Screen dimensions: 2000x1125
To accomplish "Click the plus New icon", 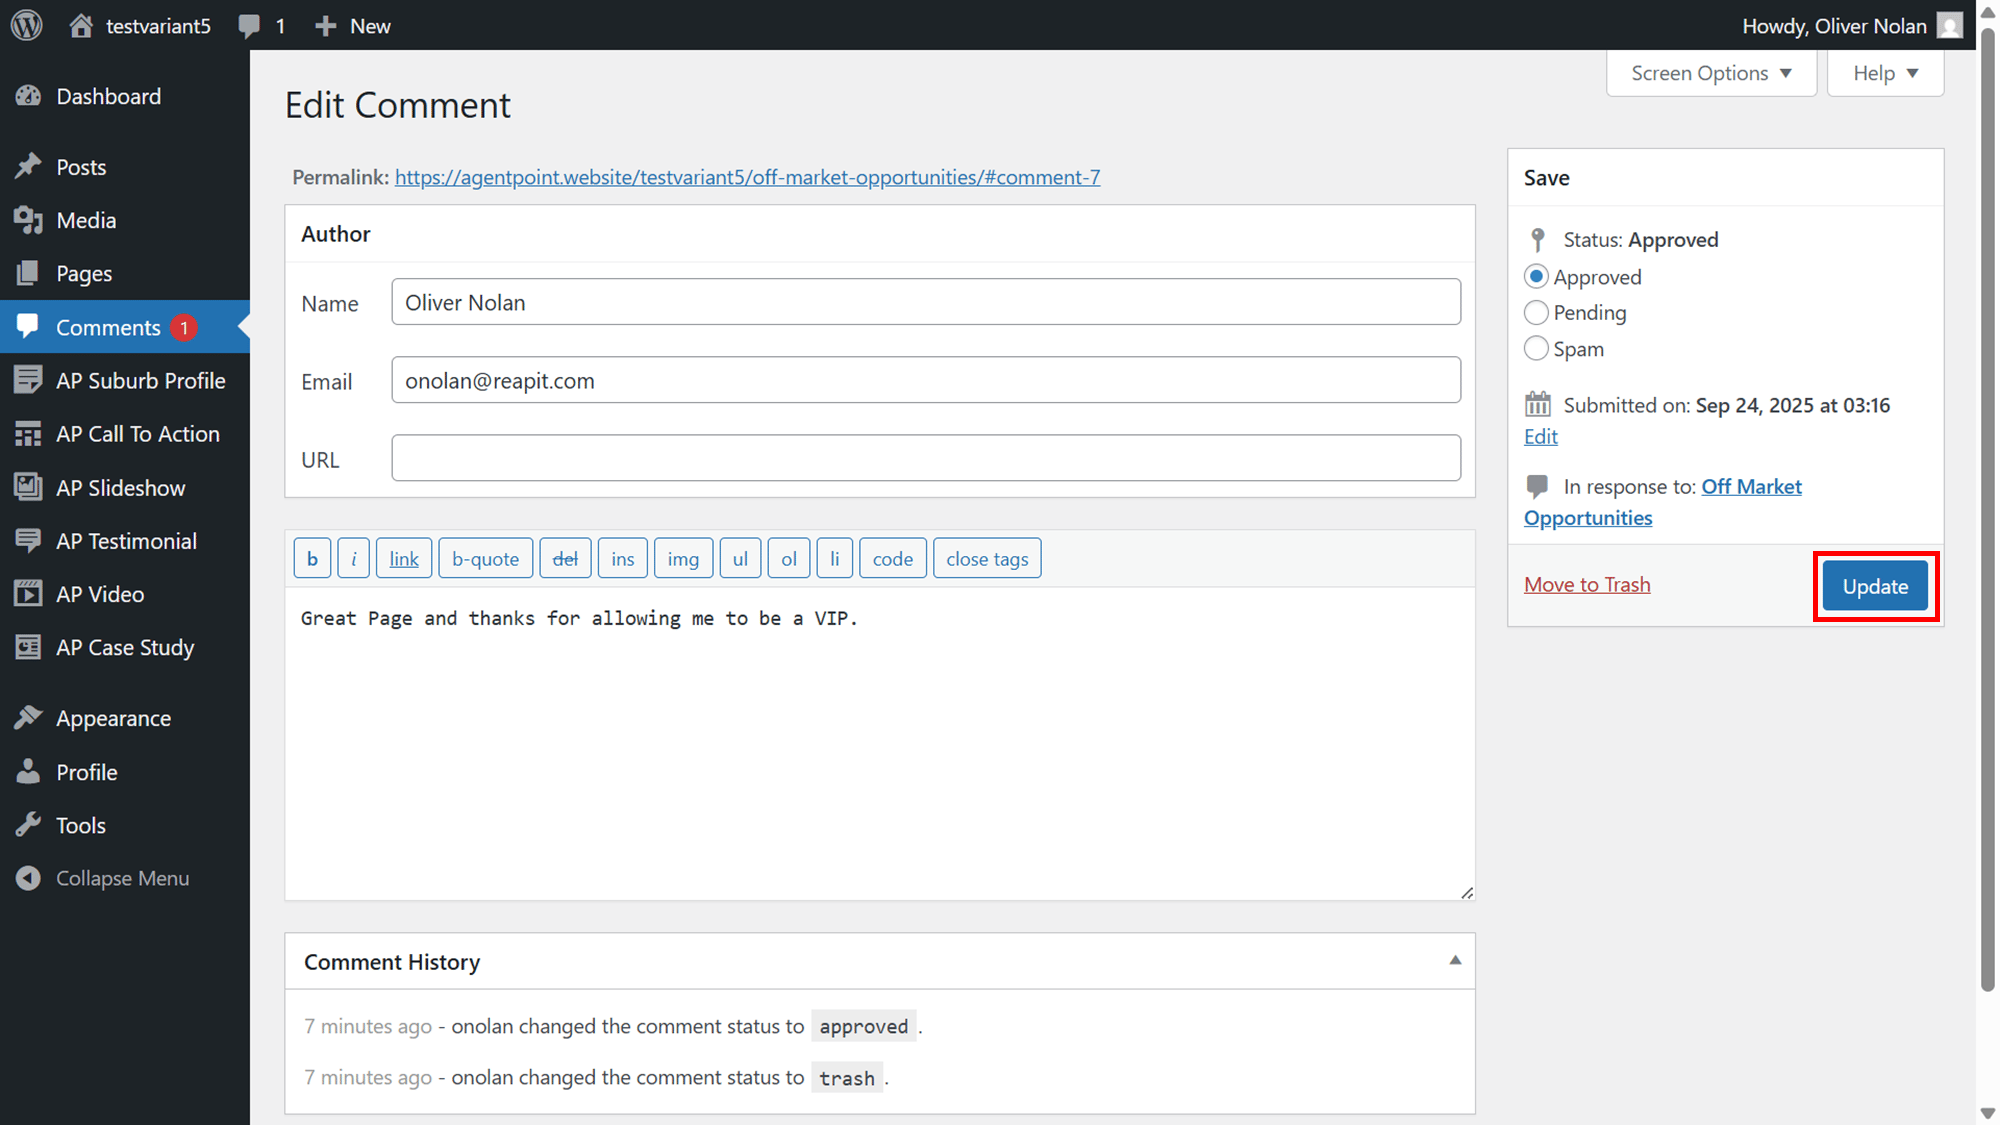I will coord(325,26).
